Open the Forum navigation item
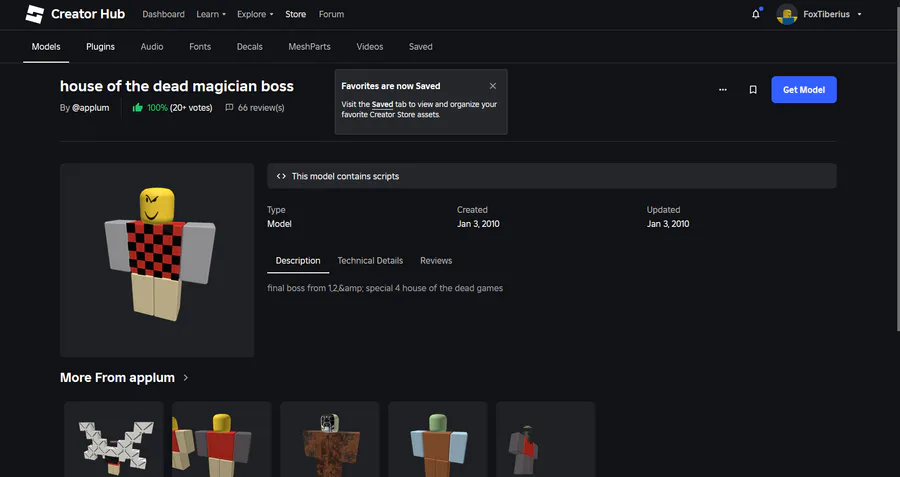Viewport: 900px width, 477px height. click(x=331, y=14)
